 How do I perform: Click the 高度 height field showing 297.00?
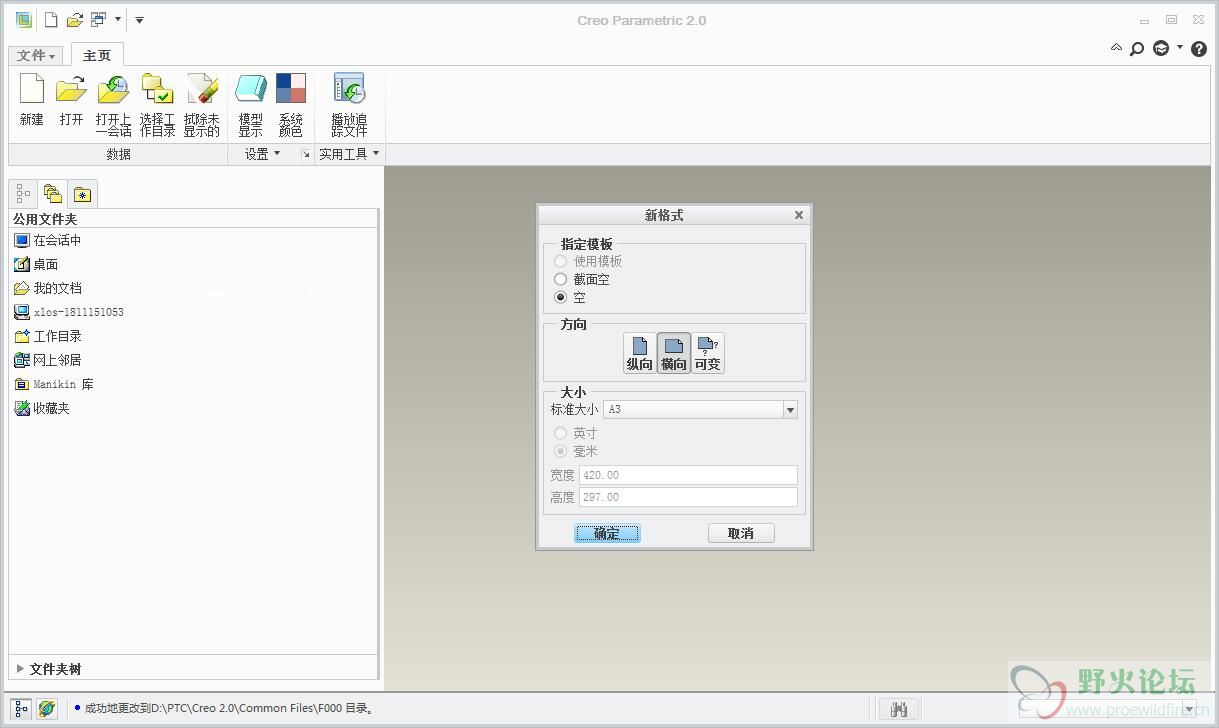[688, 497]
